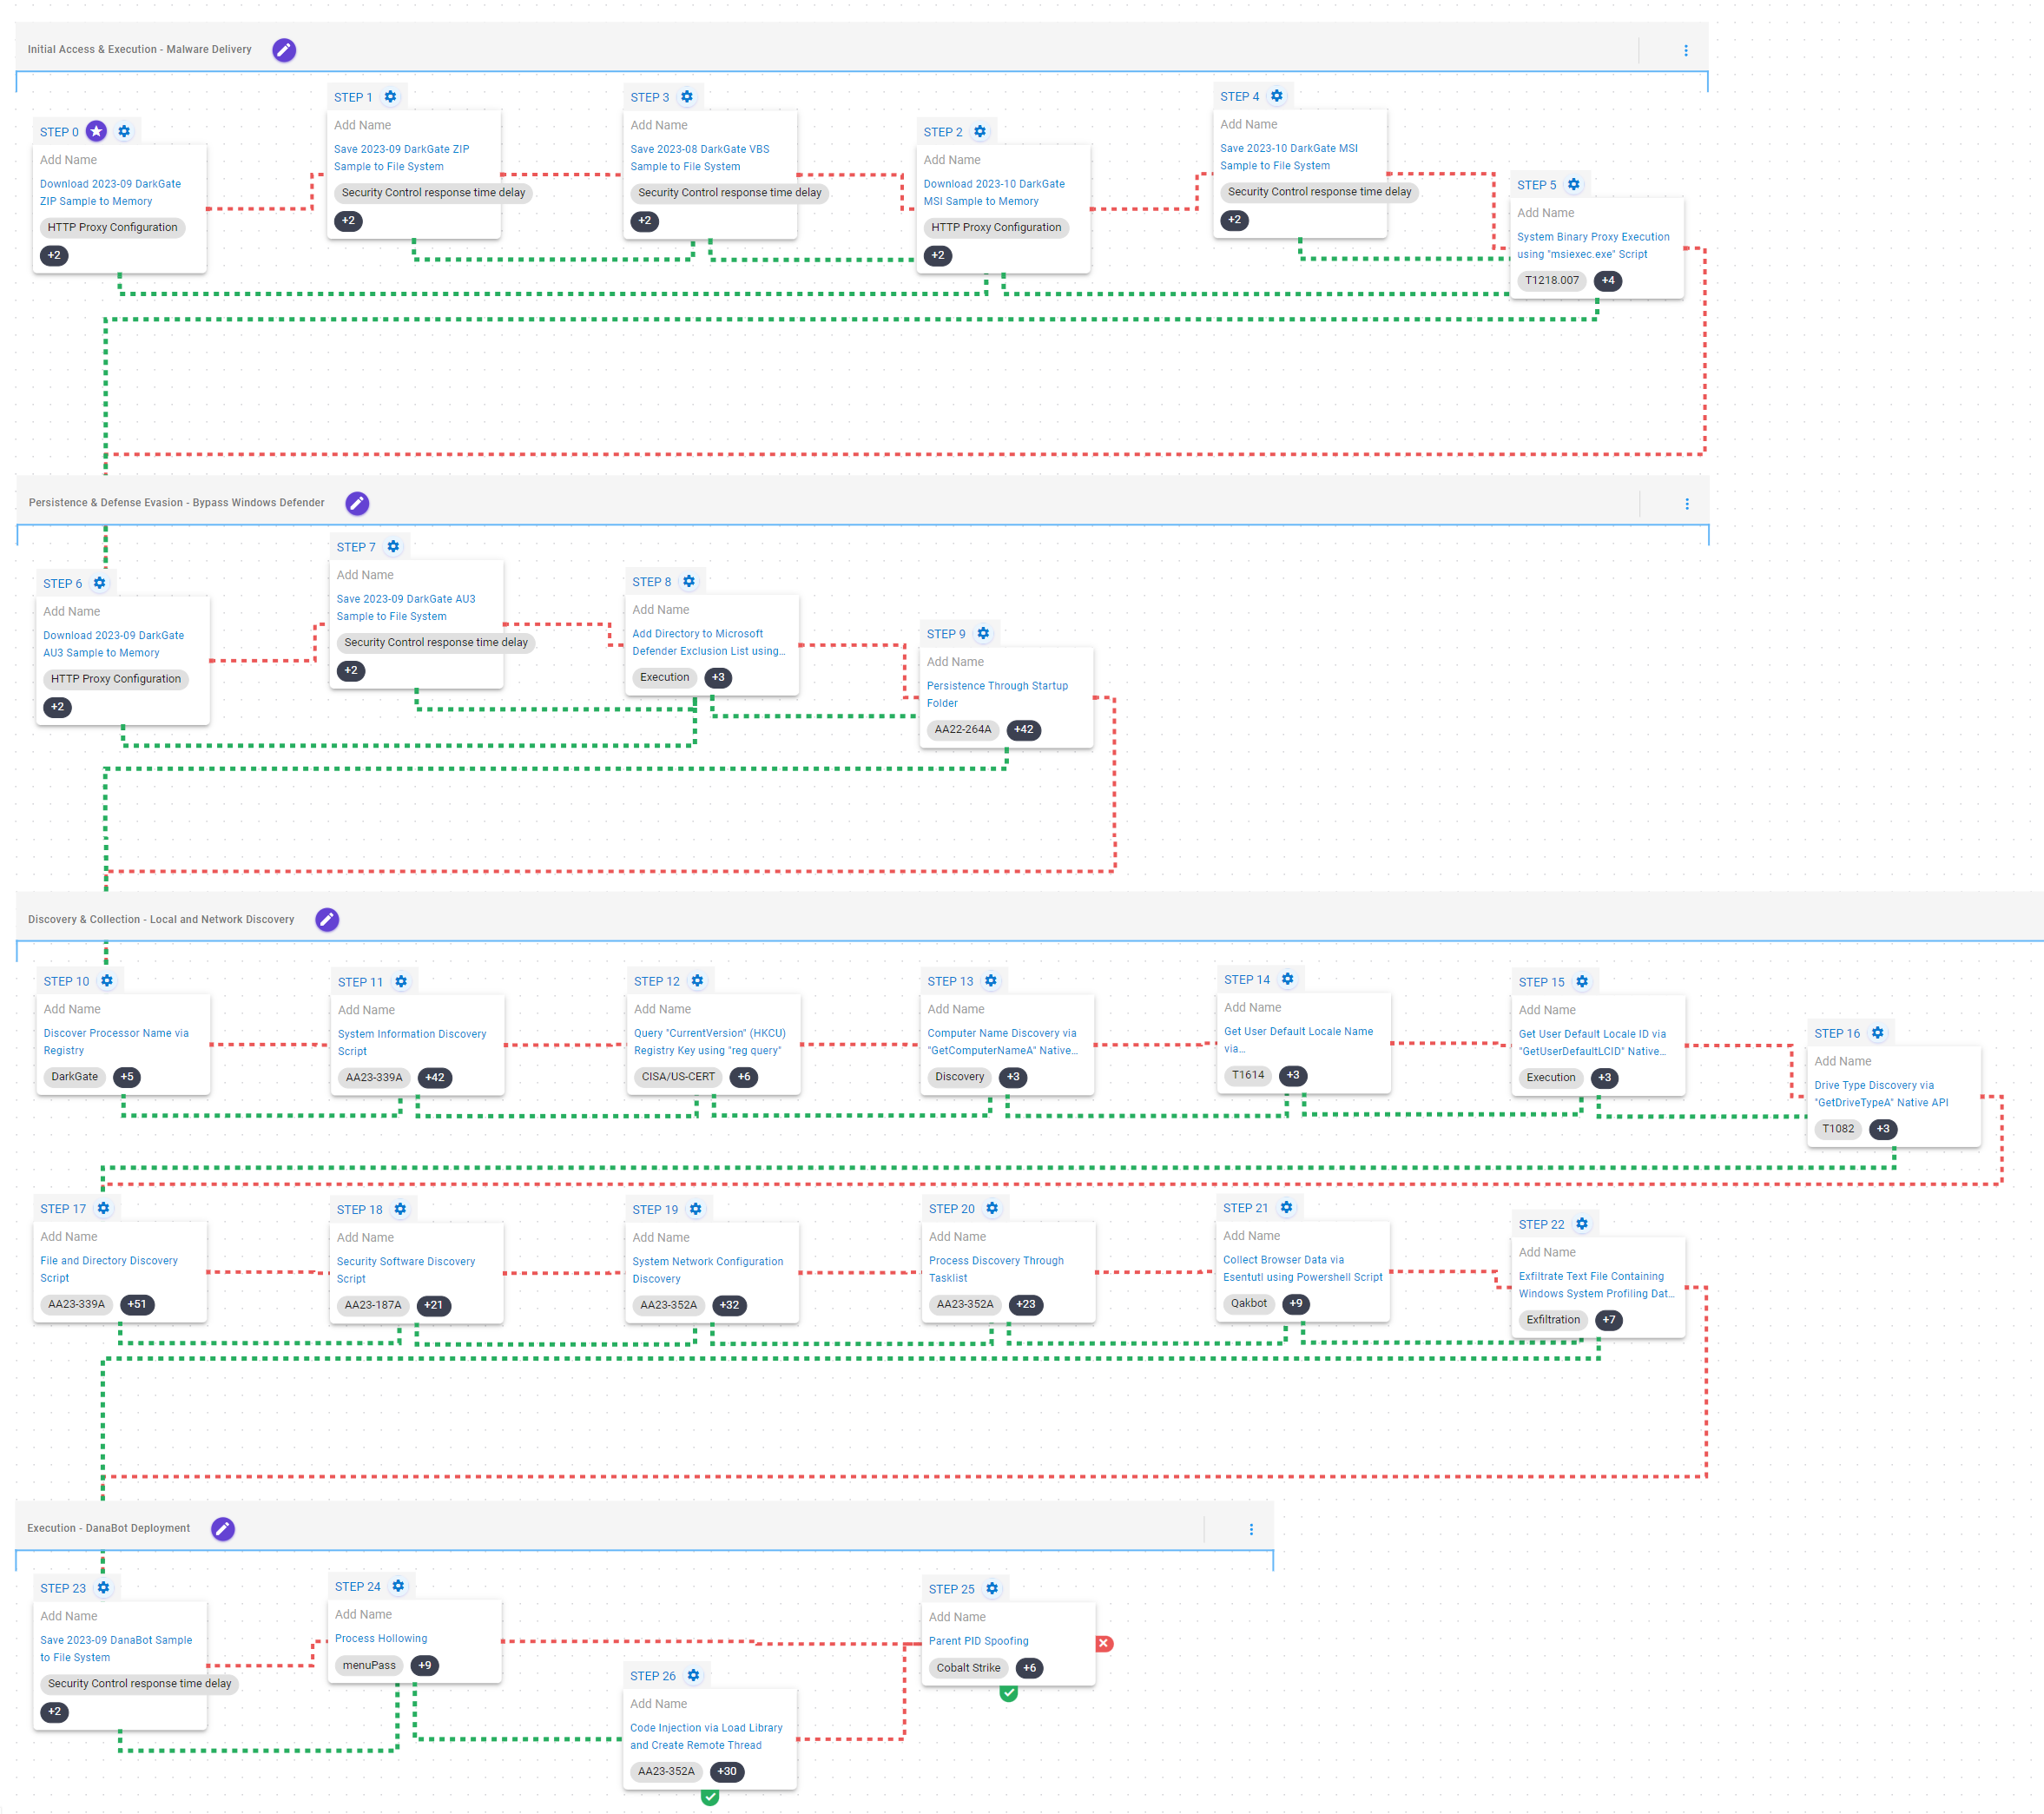The width and height of the screenshot is (2044, 1814).
Task: Click 'Add Name' field in STEP 12
Action: coord(662,1009)
